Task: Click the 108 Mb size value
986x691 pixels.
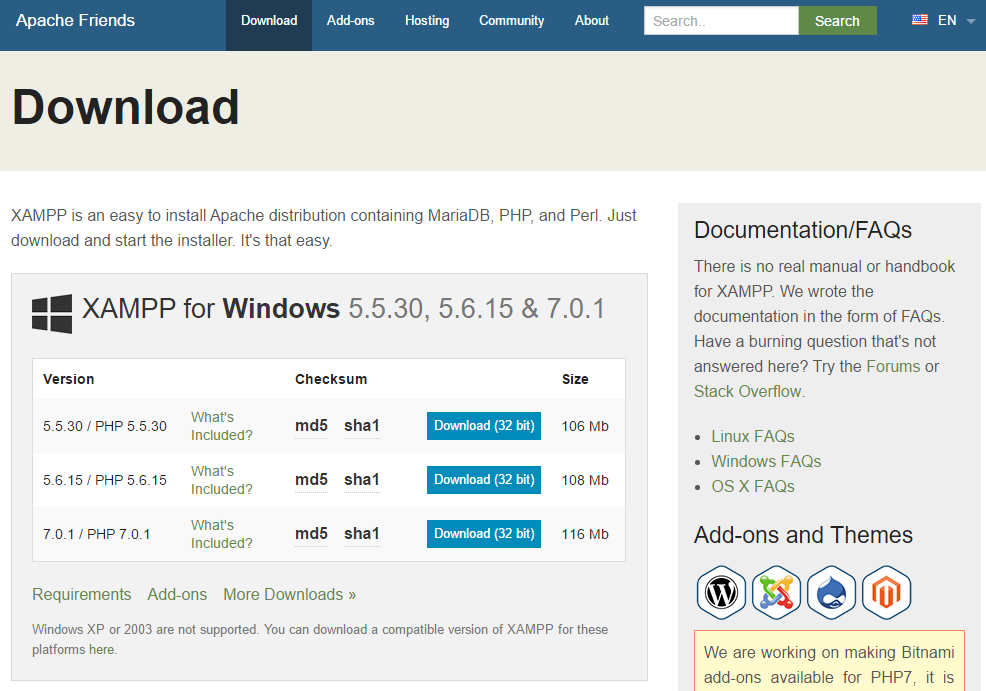Action: pyautogui.click(x=585, y=480)
